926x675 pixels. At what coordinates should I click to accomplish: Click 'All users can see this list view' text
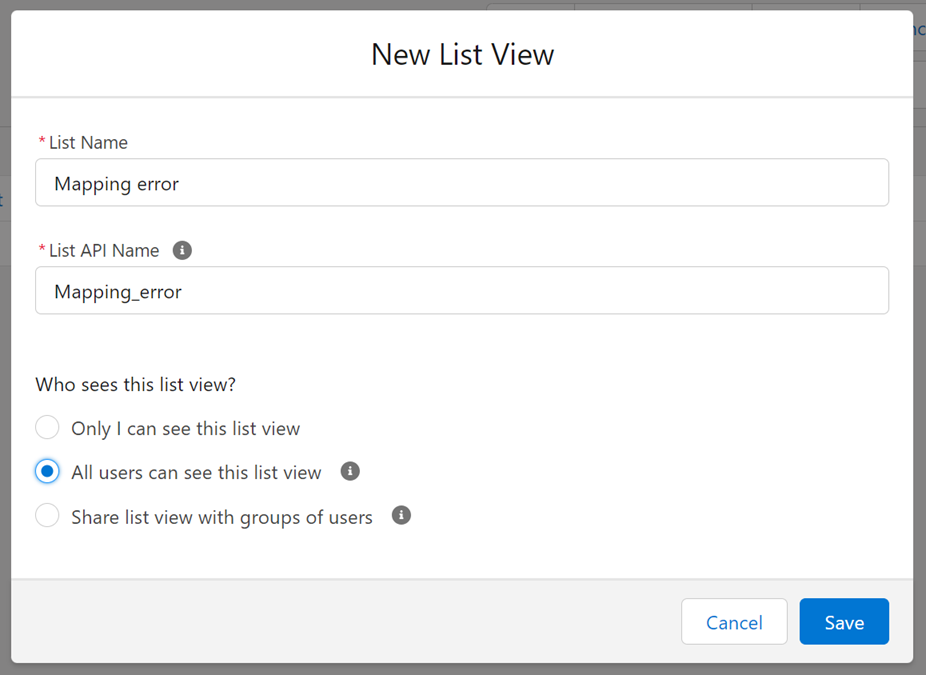click(x=196, y=472)
